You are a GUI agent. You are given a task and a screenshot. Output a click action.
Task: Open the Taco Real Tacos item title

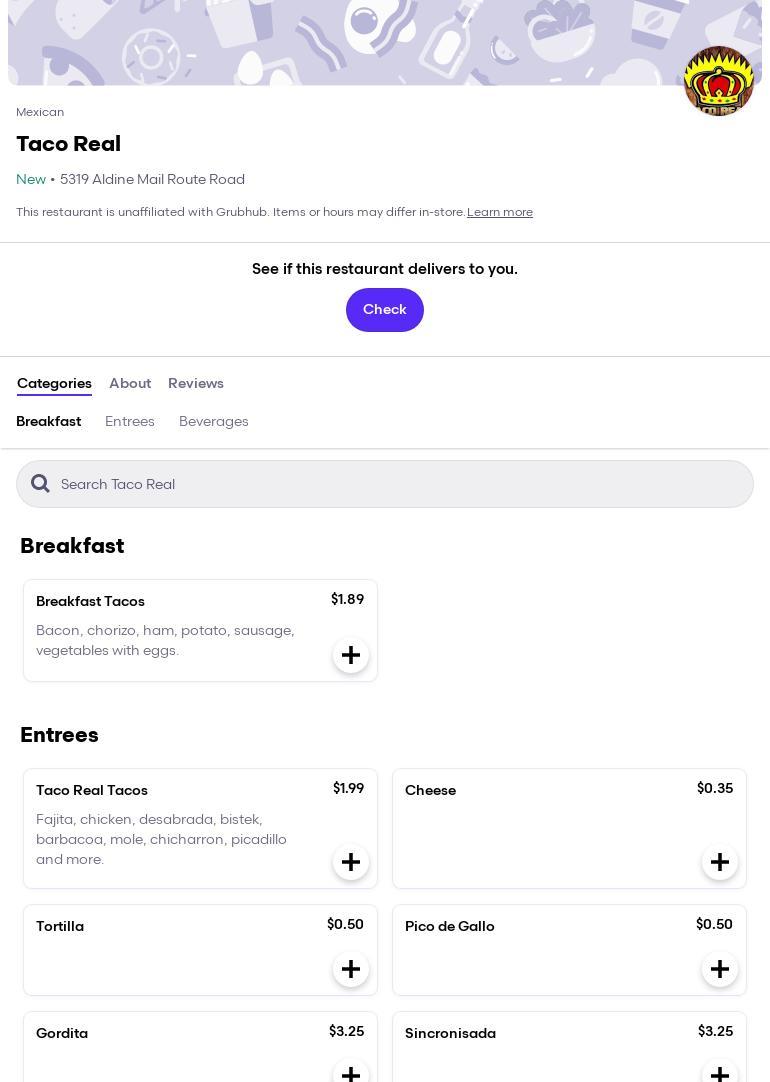[x=92, y=790]
